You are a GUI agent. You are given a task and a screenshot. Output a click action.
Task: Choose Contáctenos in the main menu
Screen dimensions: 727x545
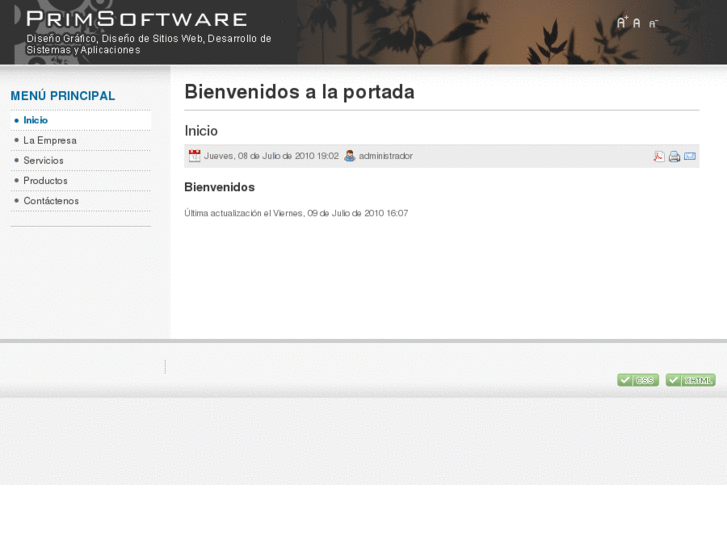tap(81, 201)
